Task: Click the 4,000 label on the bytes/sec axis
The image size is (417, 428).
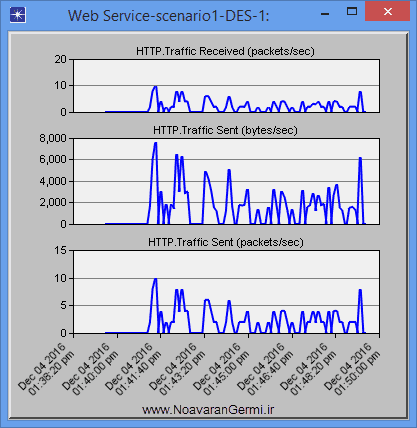Action: point(53,181)
